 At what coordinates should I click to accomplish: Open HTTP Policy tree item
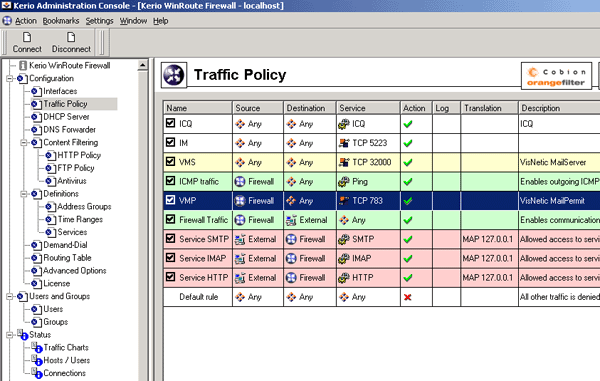coord(79,155)
